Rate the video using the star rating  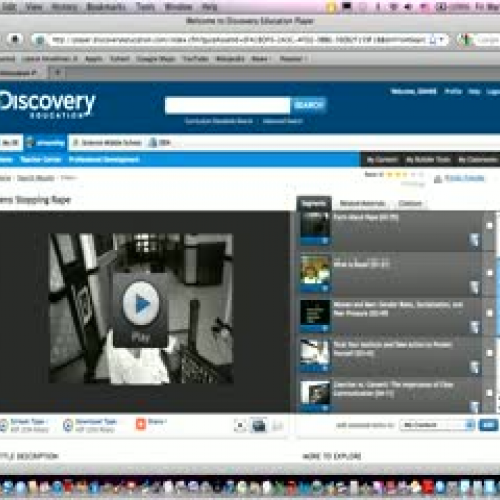[x=404, y=175]
